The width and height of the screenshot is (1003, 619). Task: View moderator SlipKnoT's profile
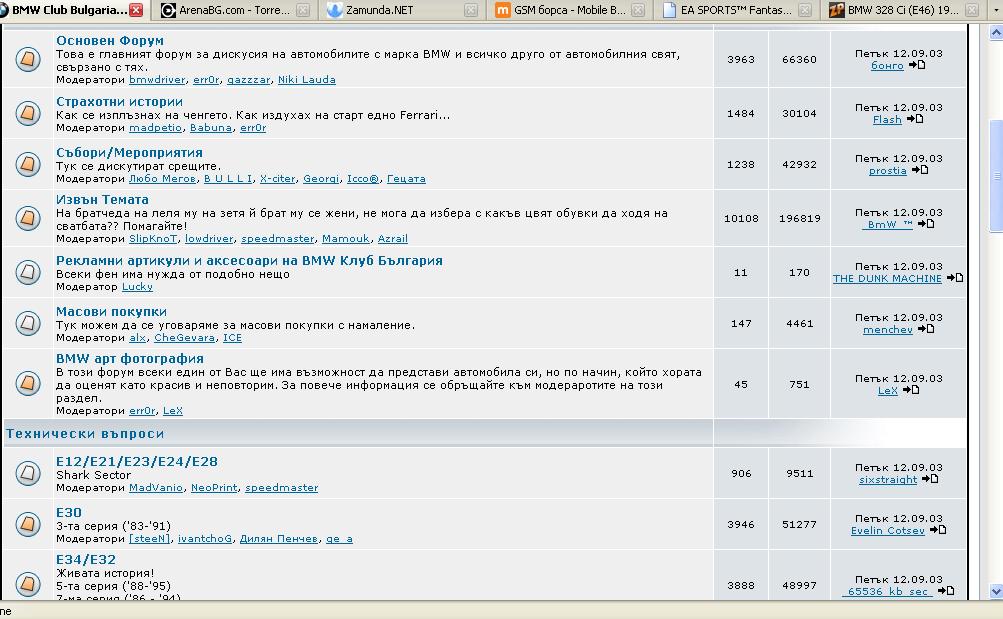pyautogui.click(x=153, y=239)
